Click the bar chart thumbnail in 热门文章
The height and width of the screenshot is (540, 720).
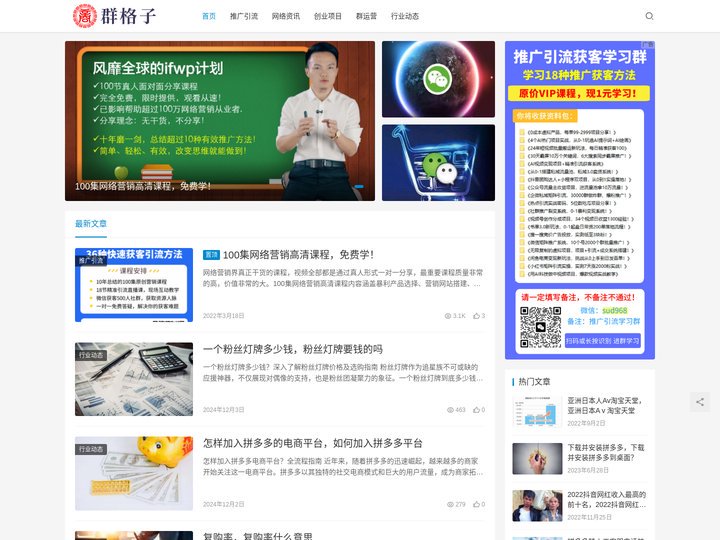(x=537, y=411)
